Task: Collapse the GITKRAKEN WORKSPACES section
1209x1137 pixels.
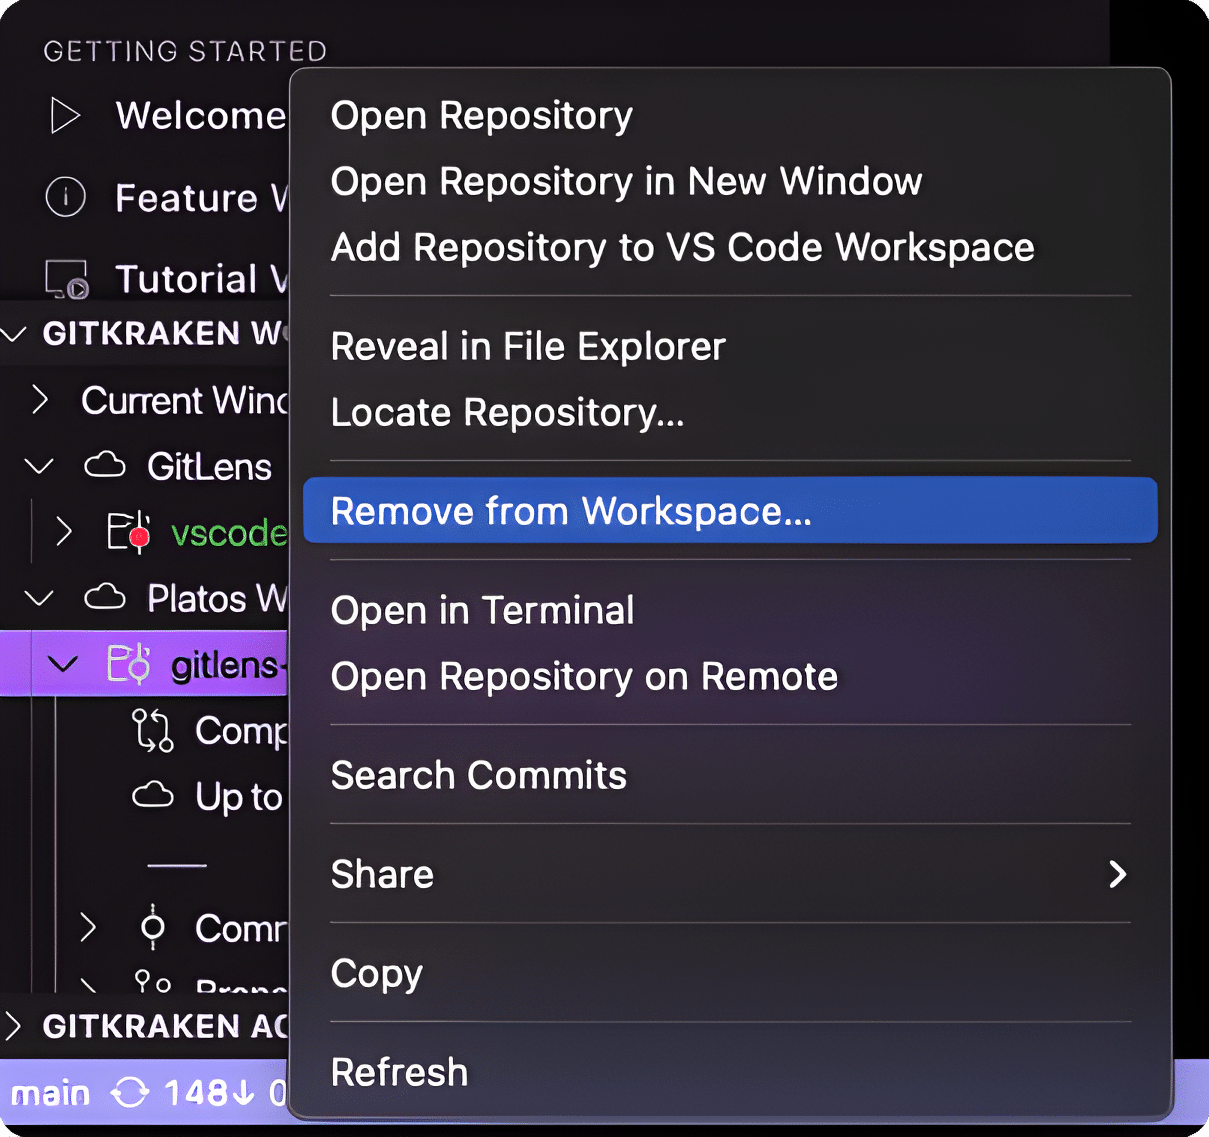Action: (15, 334)
